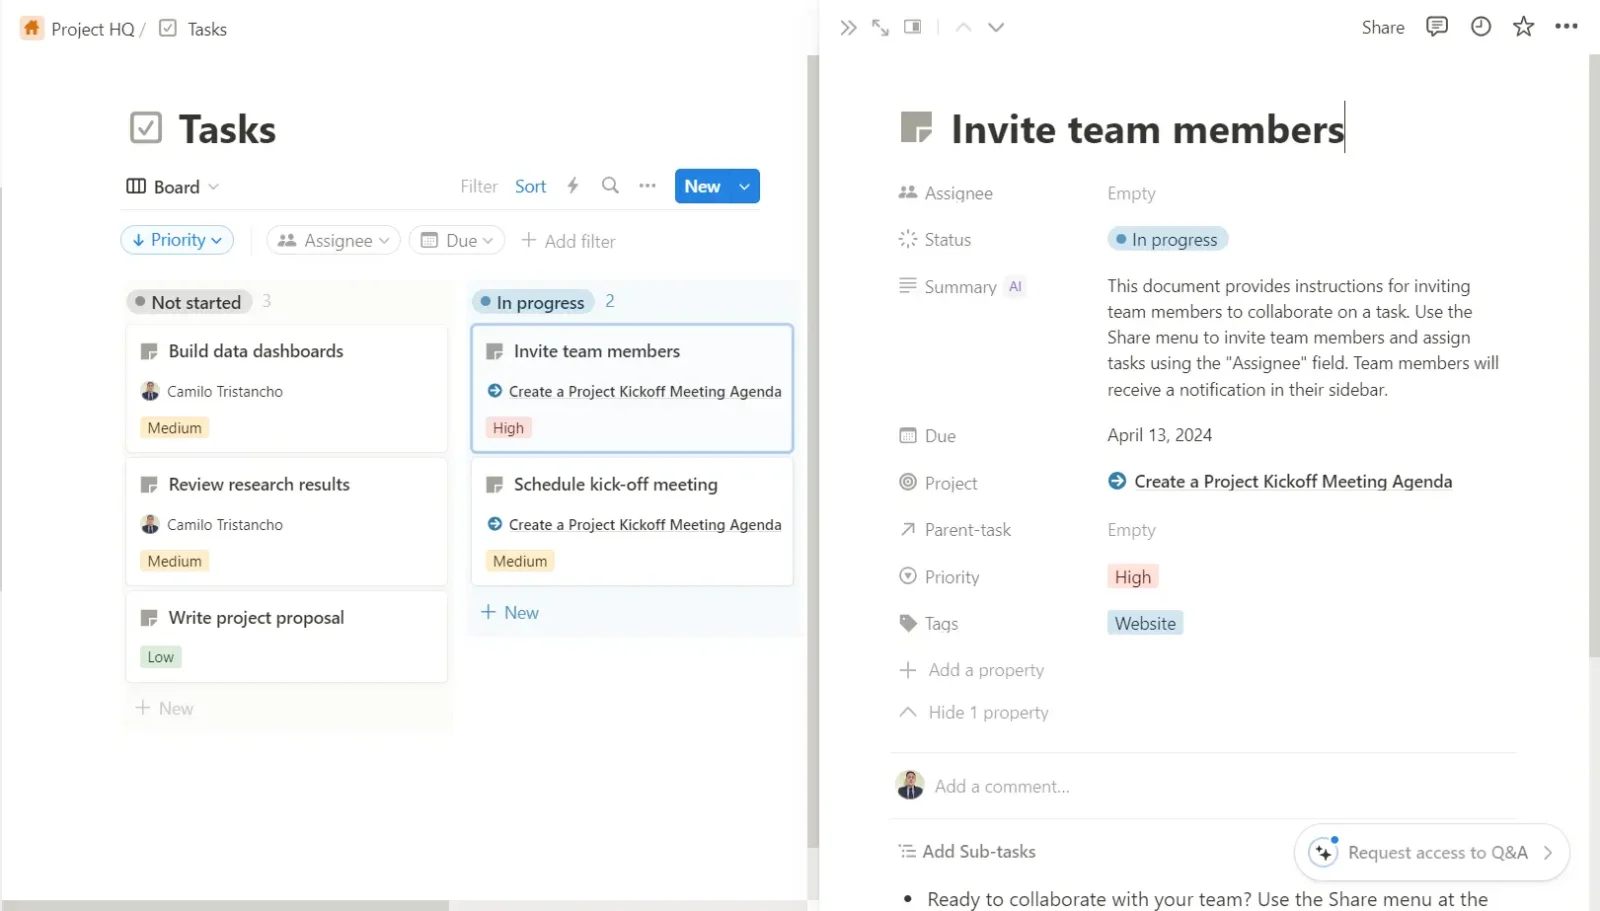
Task: Click the plus icon beside Add filter
Action: [x=529, y=240]
